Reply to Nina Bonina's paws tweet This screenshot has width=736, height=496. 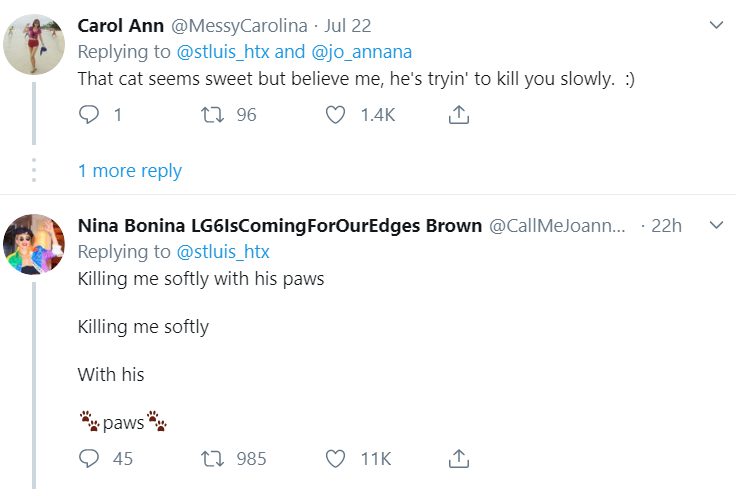90,459
